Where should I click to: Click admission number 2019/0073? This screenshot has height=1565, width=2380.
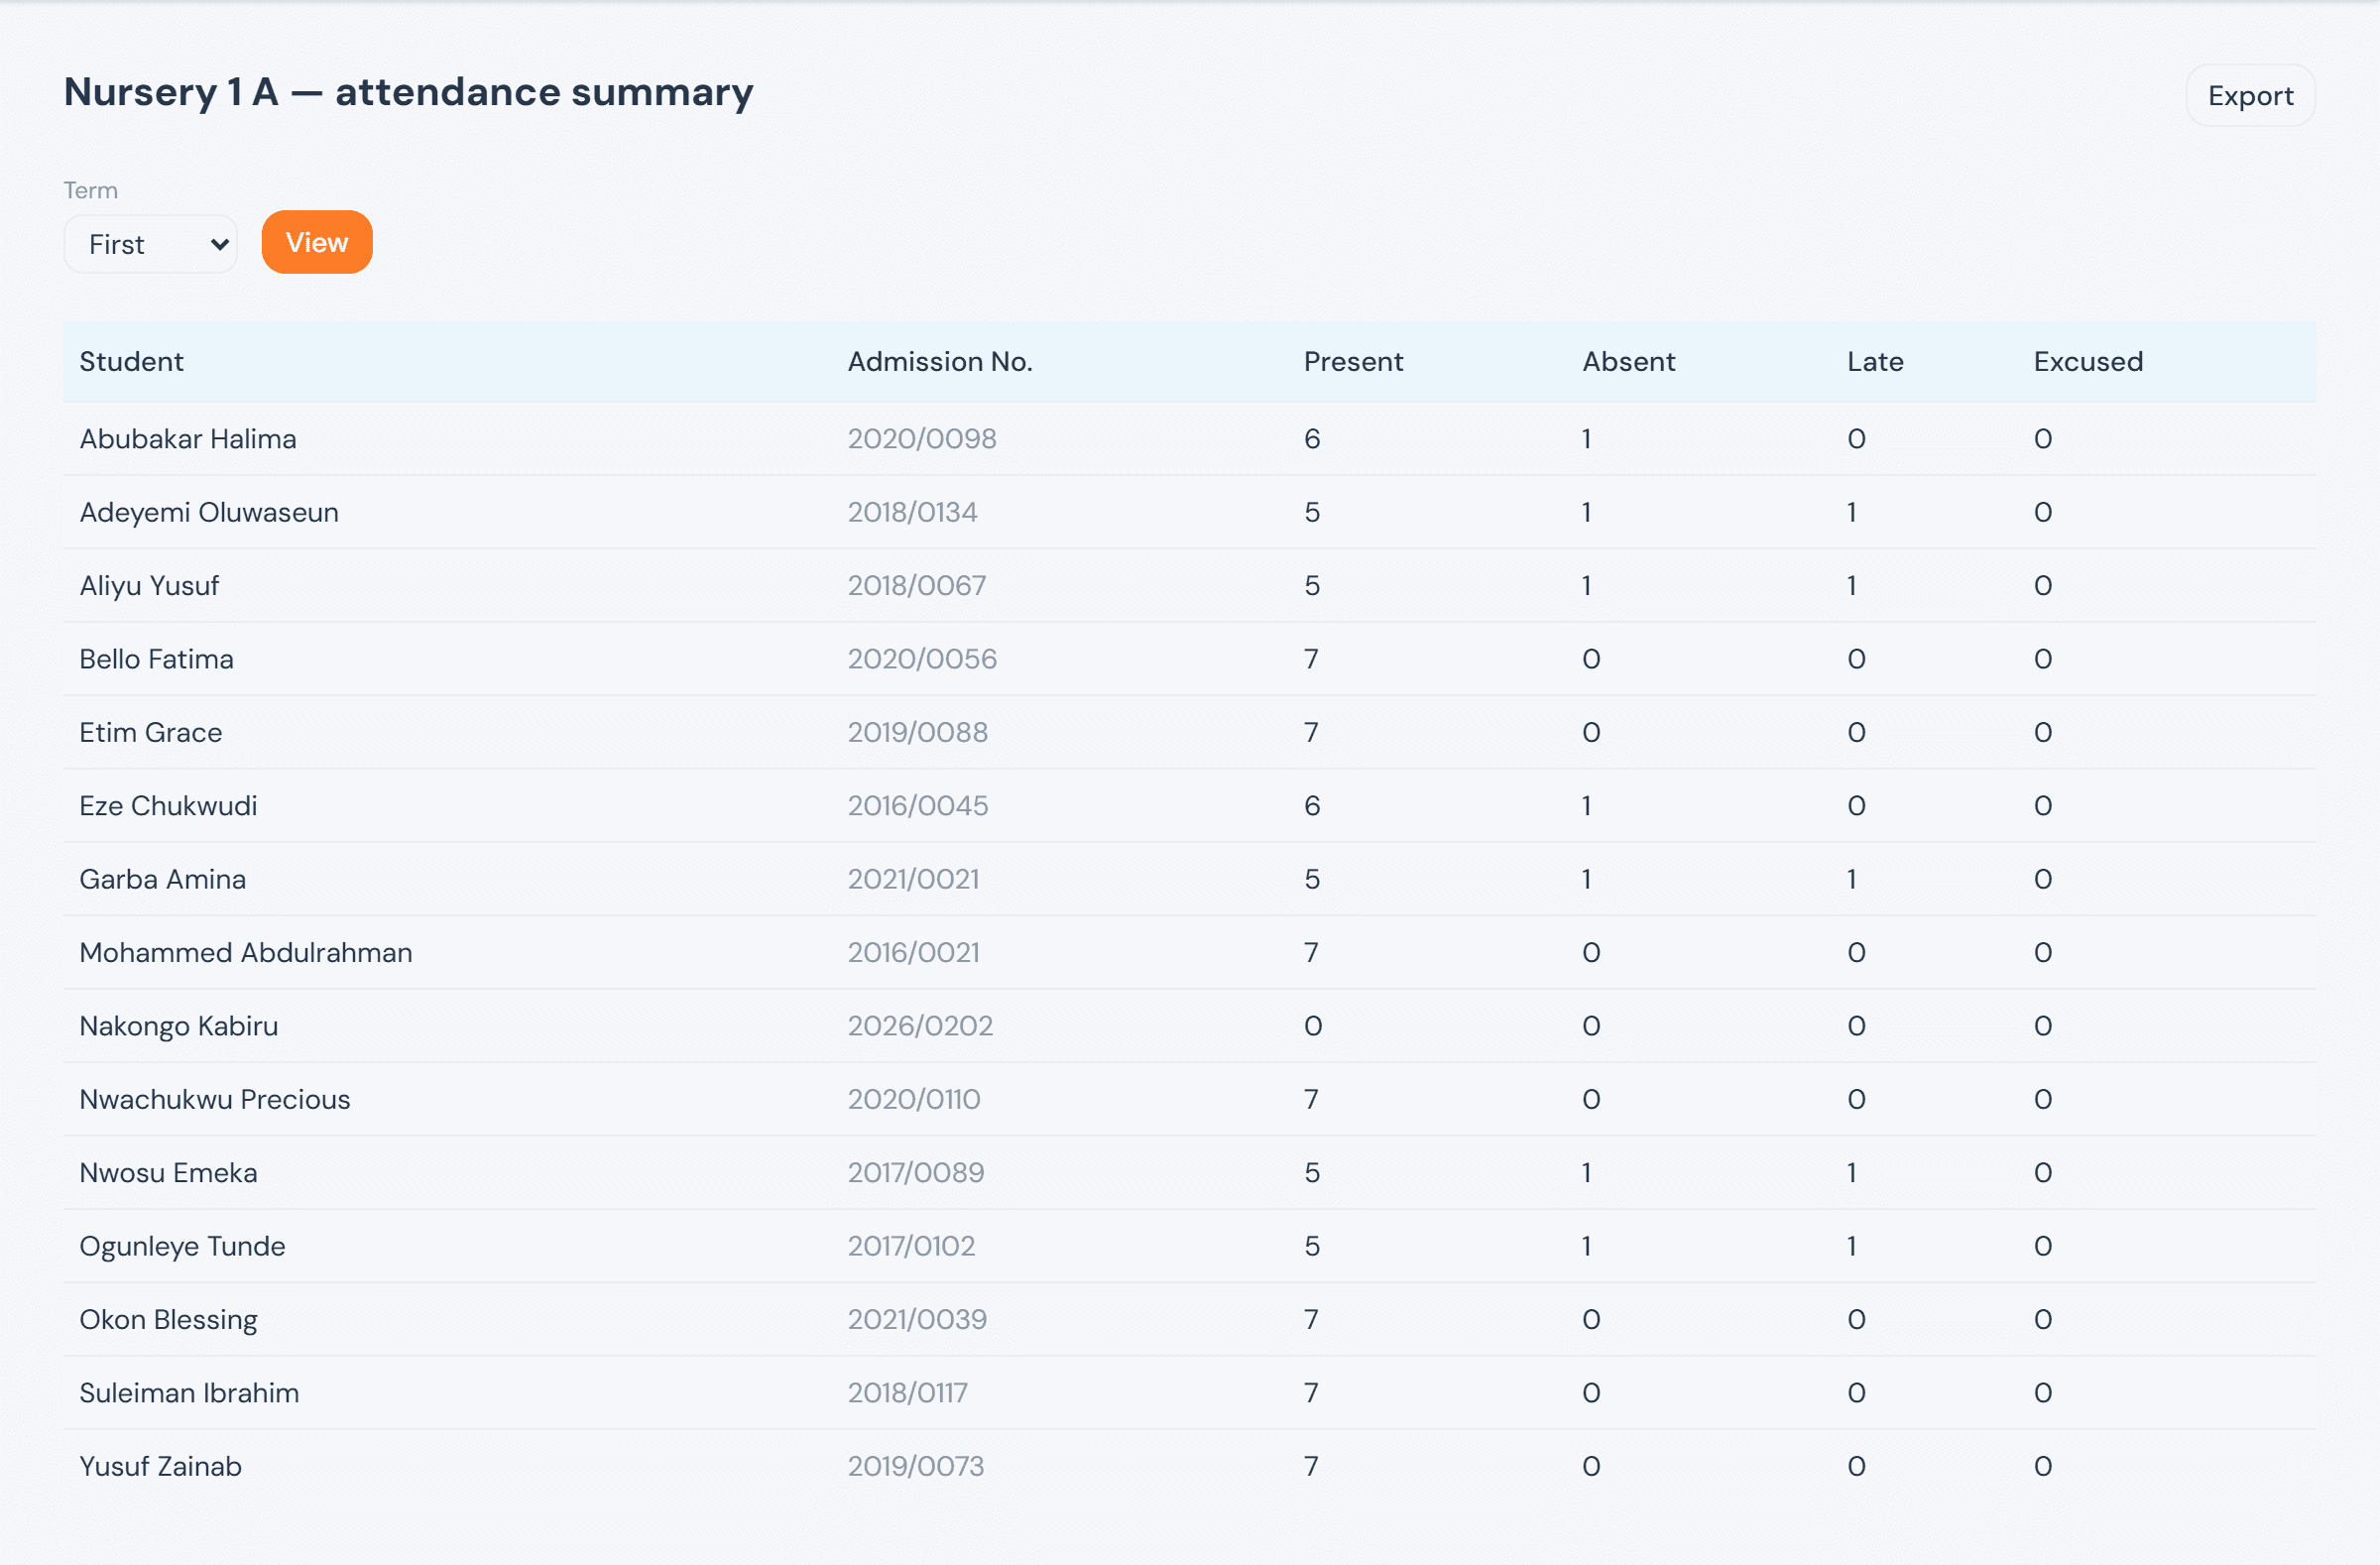click(916, 1466)
